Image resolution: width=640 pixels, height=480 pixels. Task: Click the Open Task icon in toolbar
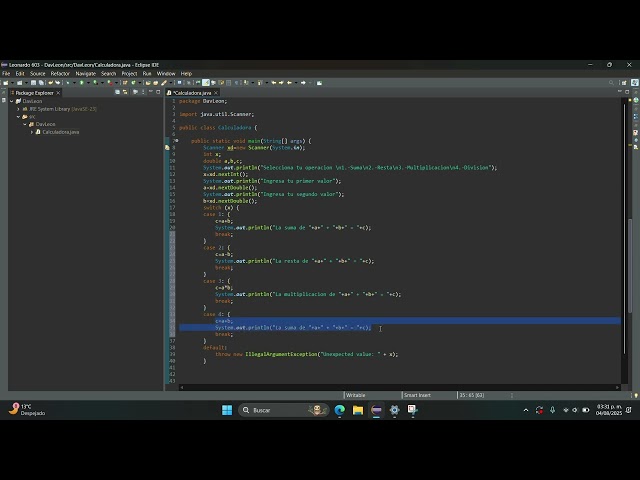click(156, 83)
